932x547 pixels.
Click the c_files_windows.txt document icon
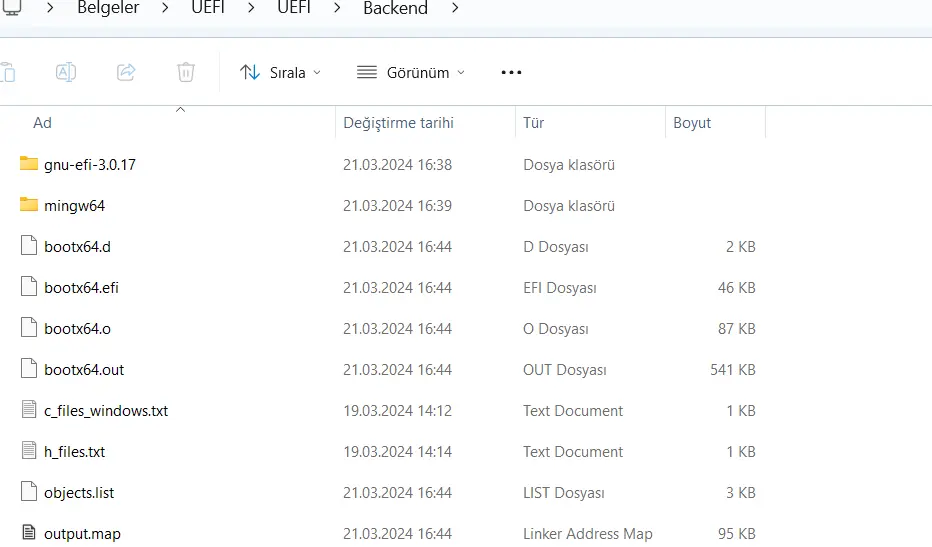29,409
